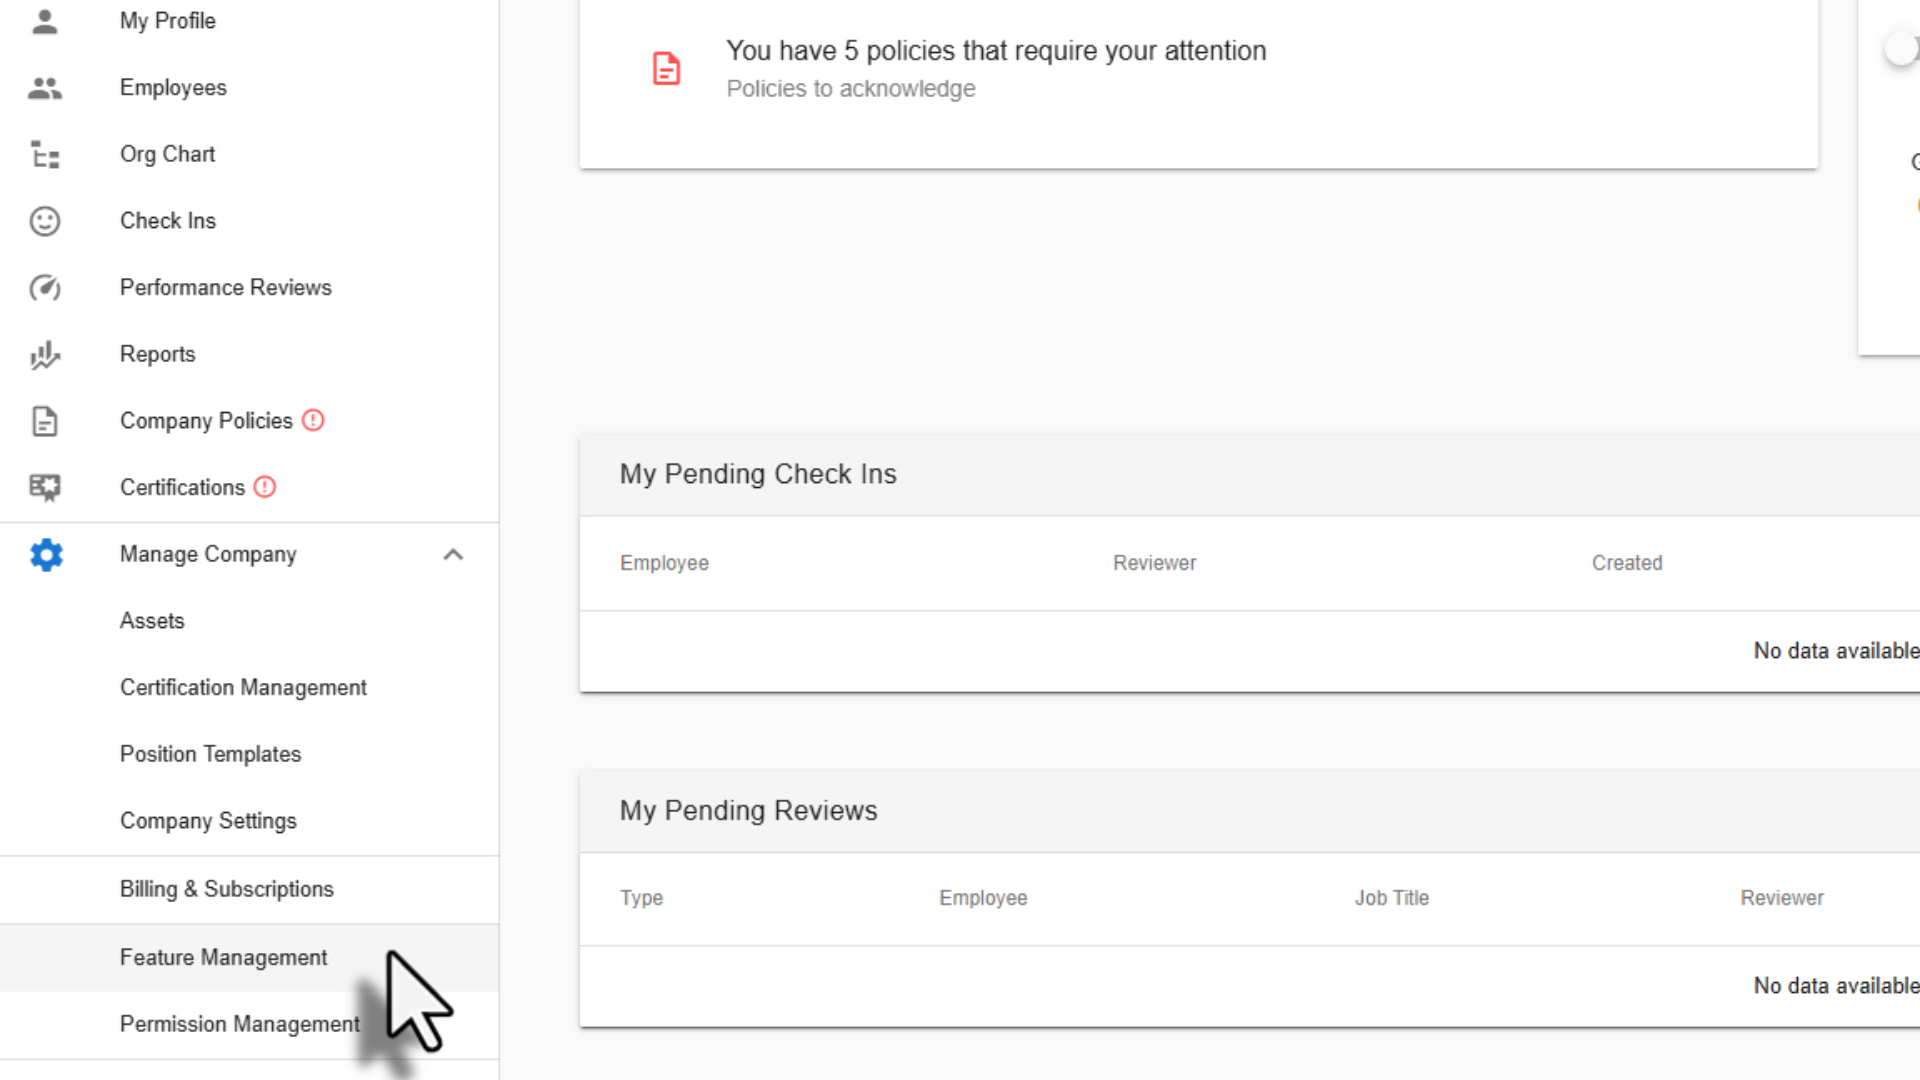Click the Reports chart icon

pos(45,355)
